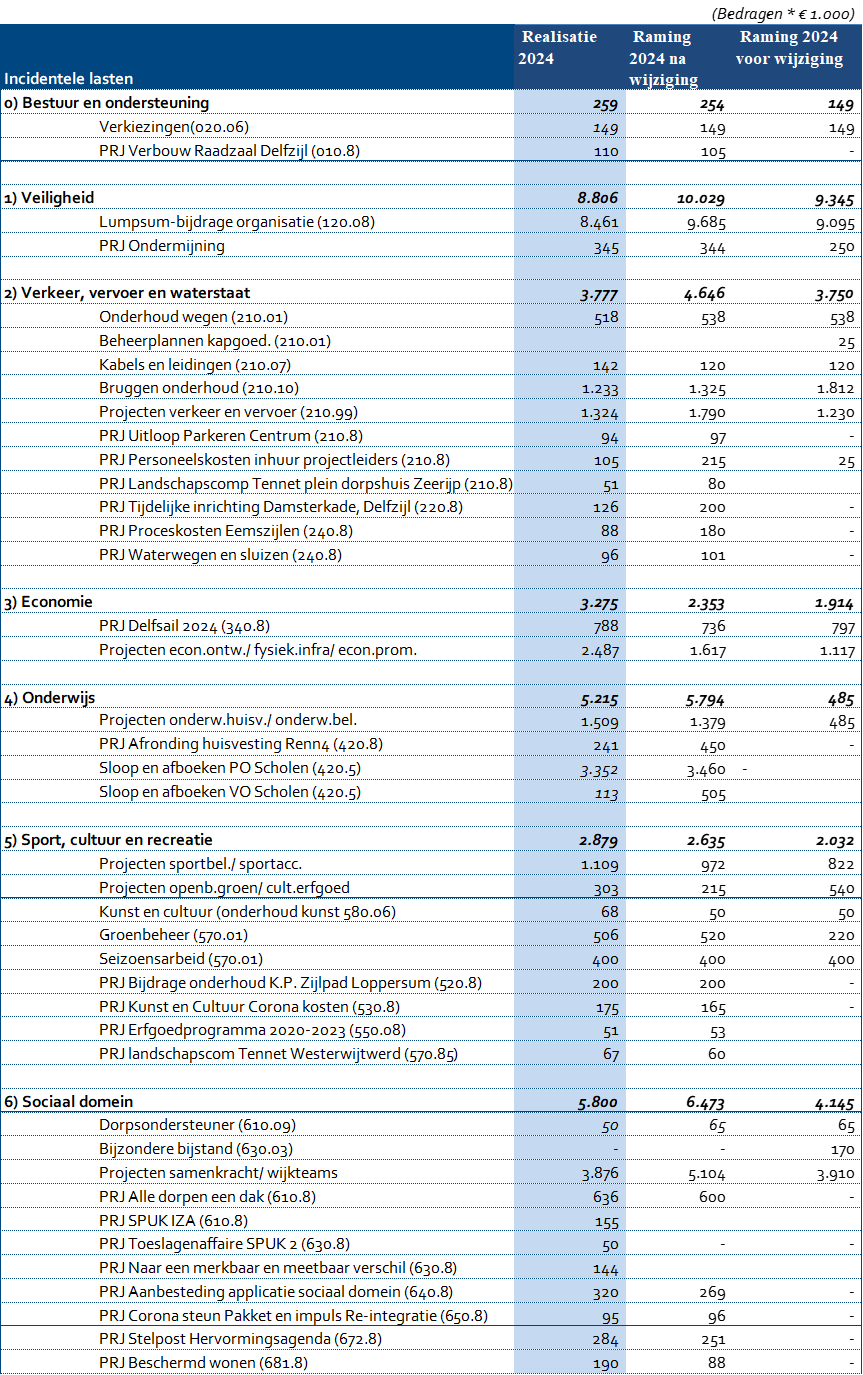
Task: Click 'Lumpsum-bijdrage organisatie (120.08)' label
Action: [237, 222]
